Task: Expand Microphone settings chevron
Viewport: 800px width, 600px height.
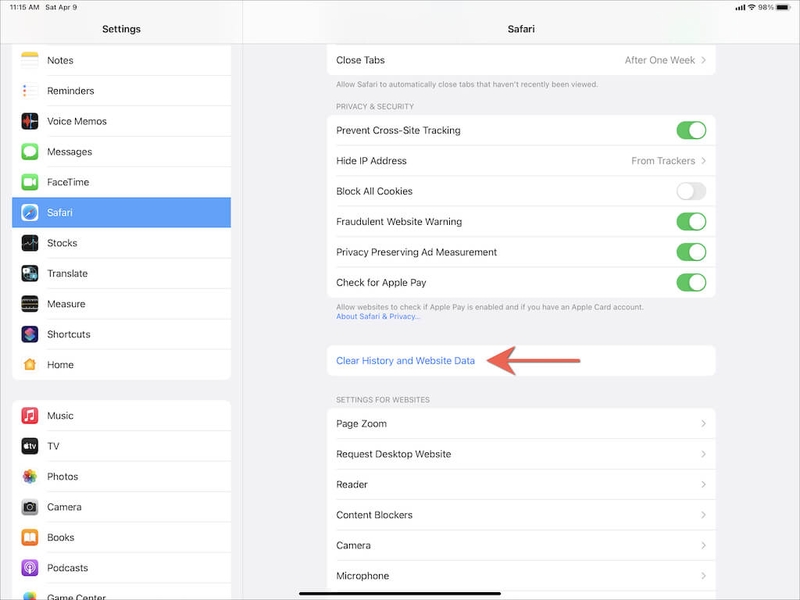Action: [x=704, y=576]
